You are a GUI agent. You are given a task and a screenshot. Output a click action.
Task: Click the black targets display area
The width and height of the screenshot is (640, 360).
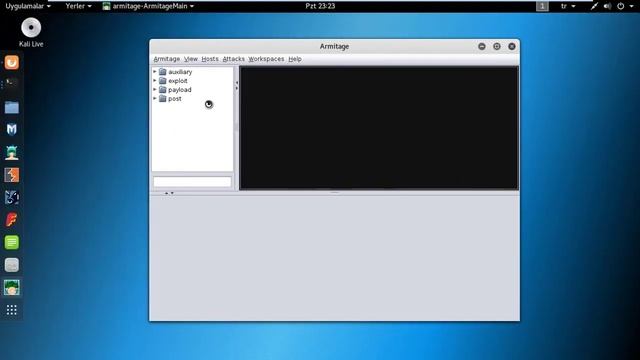pos(379,128)
